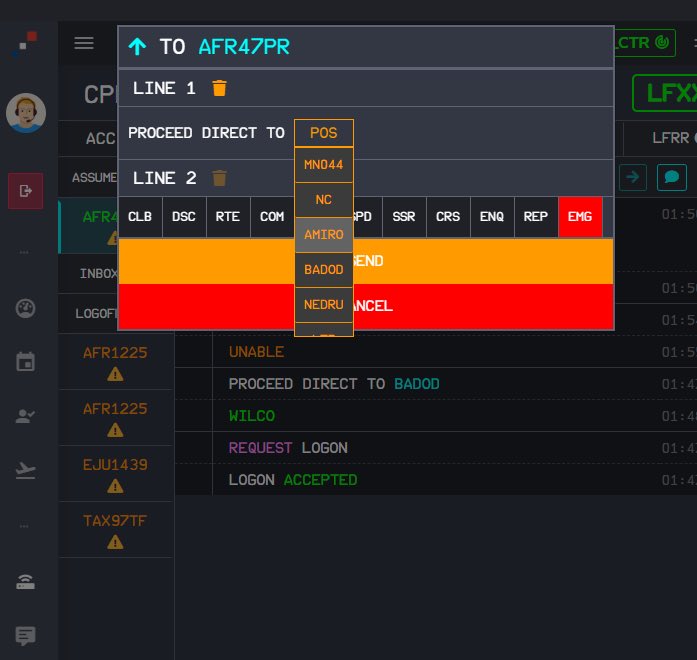Switch to SSR message category
Viewport: 697px width, 660px height.
point(404,217)
